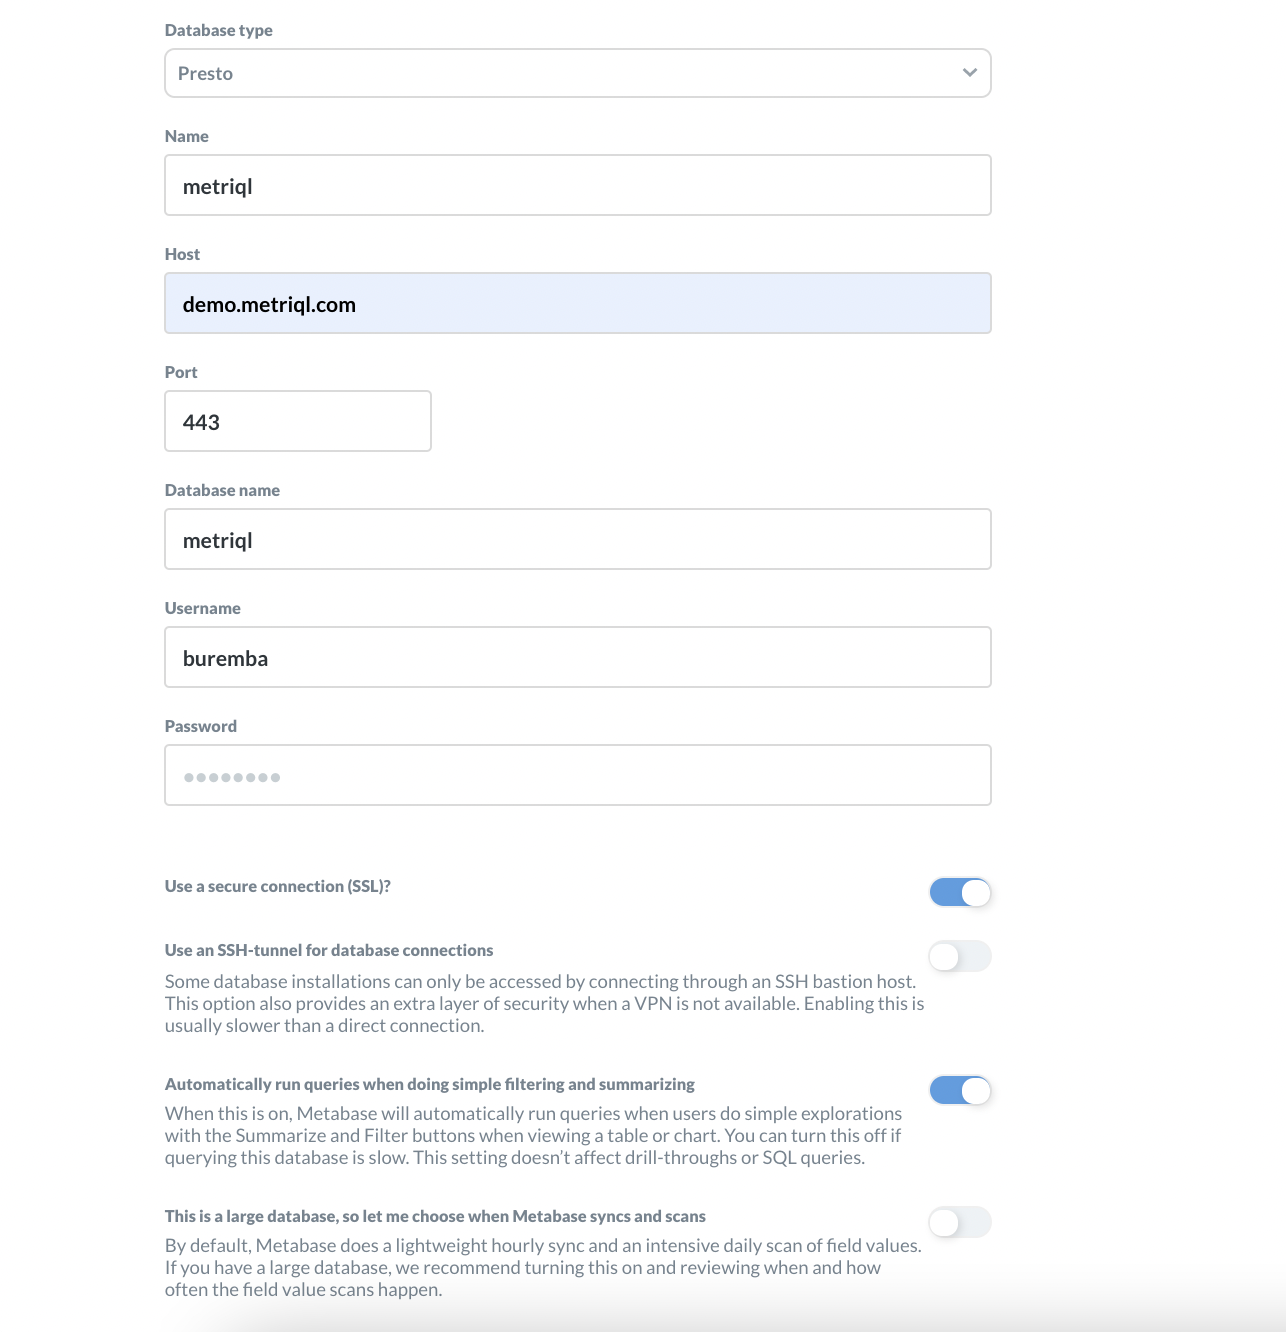Click the "Password" field label

coord(200,726)
